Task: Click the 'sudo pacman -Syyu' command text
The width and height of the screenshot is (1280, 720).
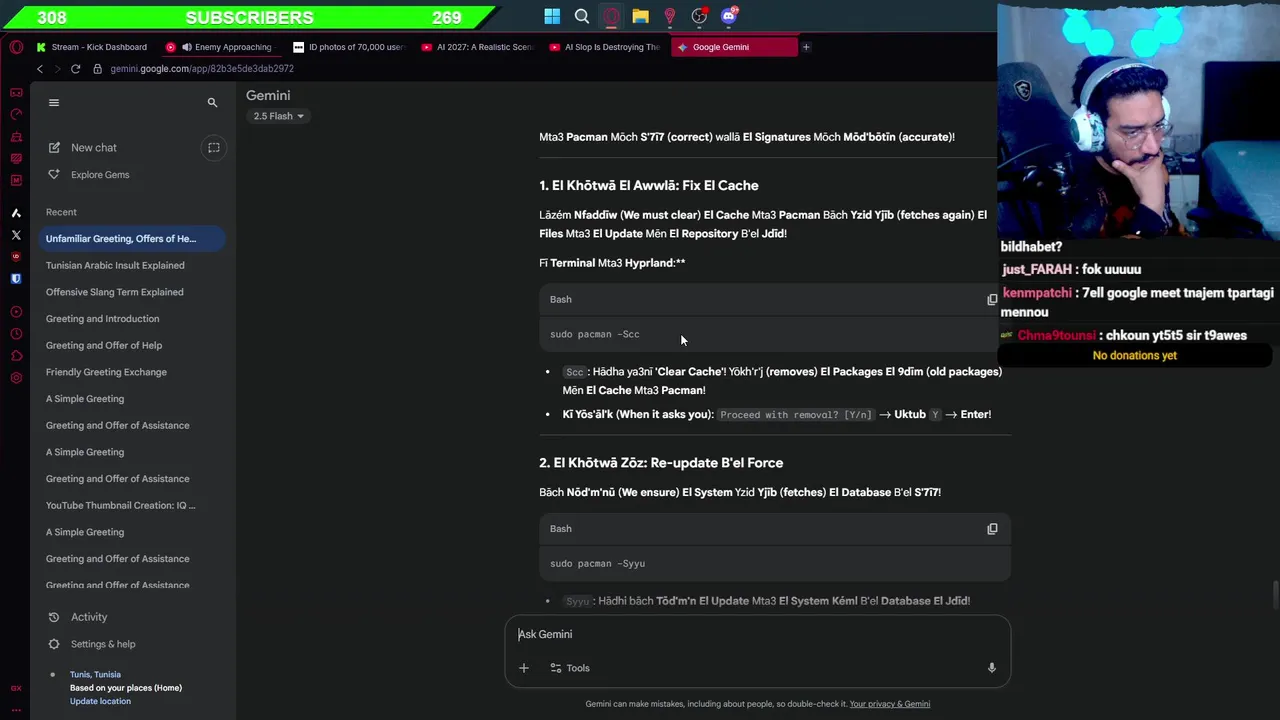Action: pos(597,564)
